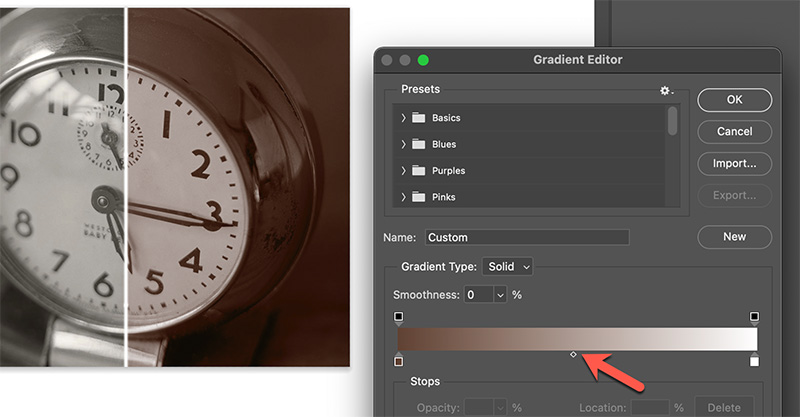
Task: Select the brown left color stop
Action: (399, 361)
